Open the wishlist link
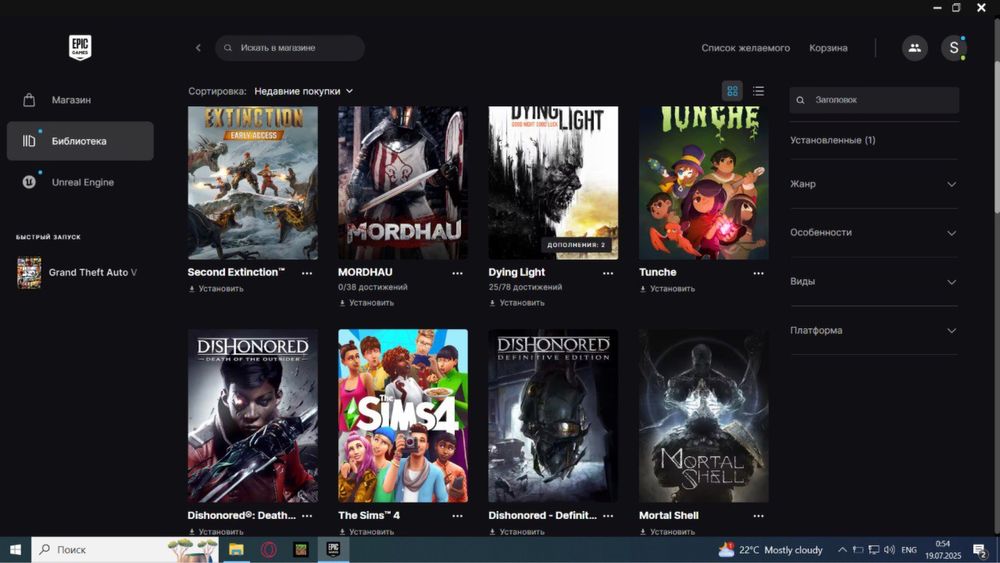The image size is (1000, 563). pos(746,48)
